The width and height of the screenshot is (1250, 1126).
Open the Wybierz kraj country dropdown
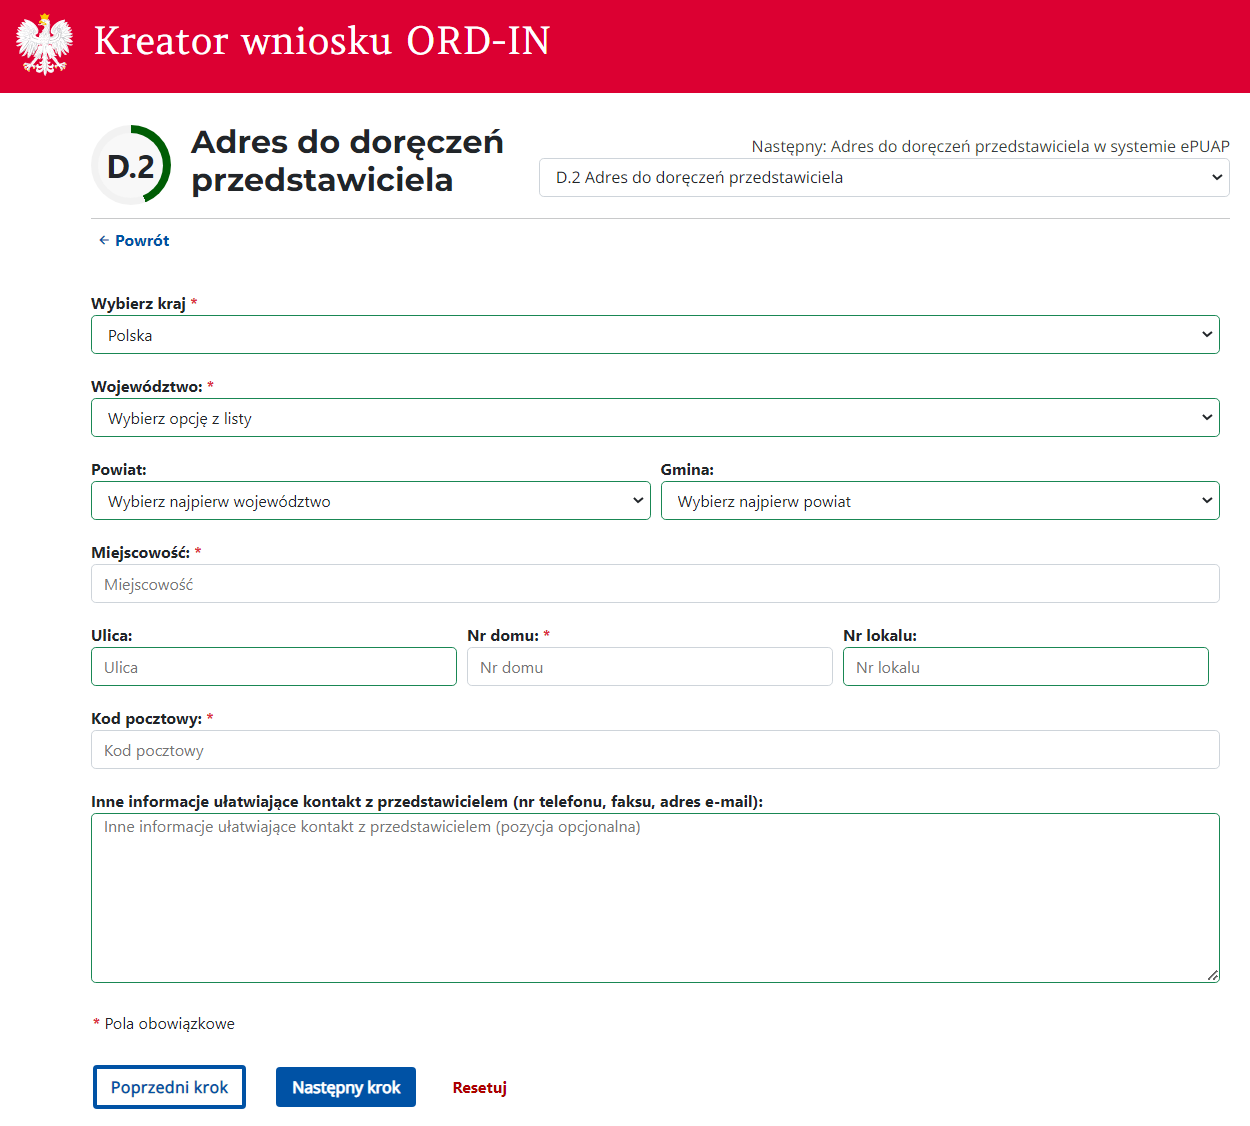(655, 335)
